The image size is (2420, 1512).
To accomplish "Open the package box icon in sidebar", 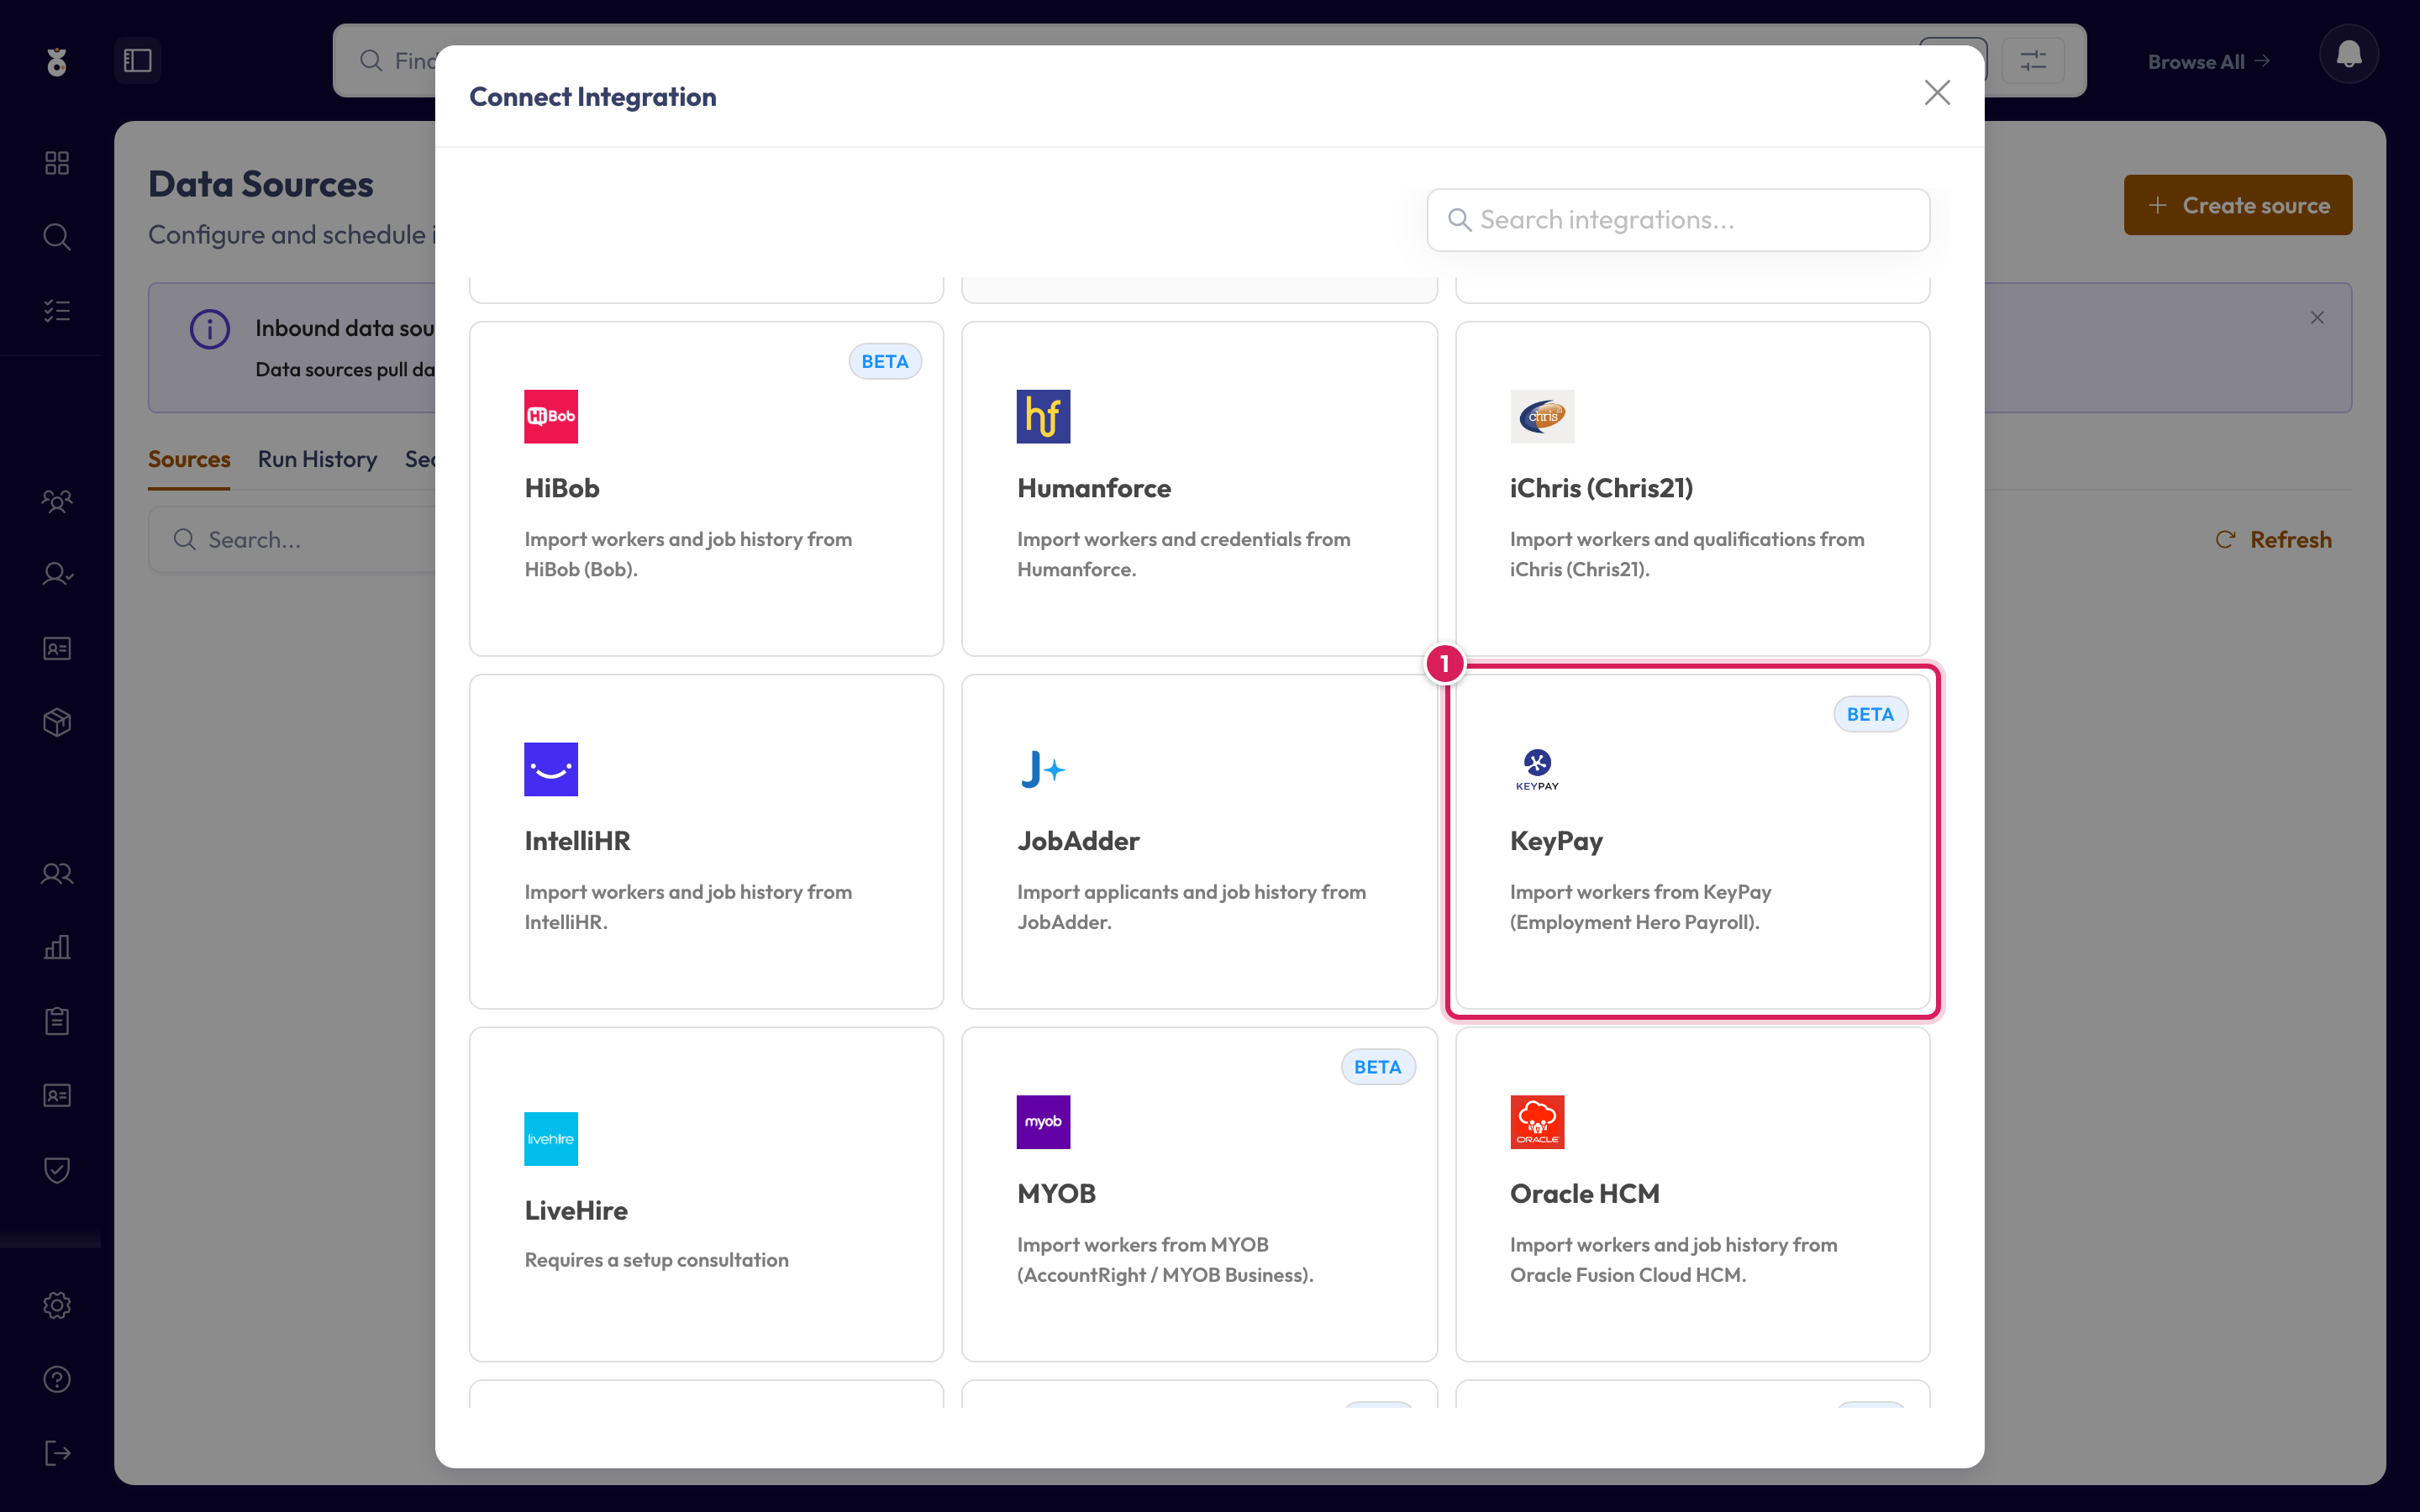I will click(x=57, y=722).
